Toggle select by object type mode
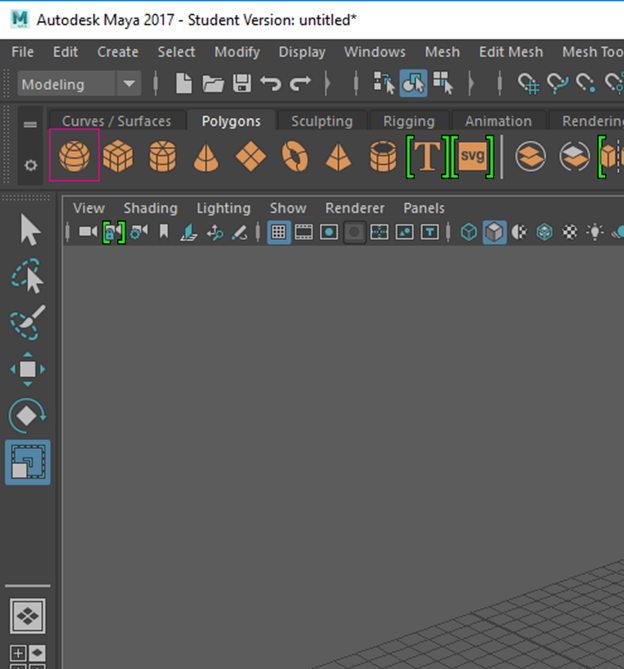The width and height of the screenshot is (624, 669). [413, 83]
